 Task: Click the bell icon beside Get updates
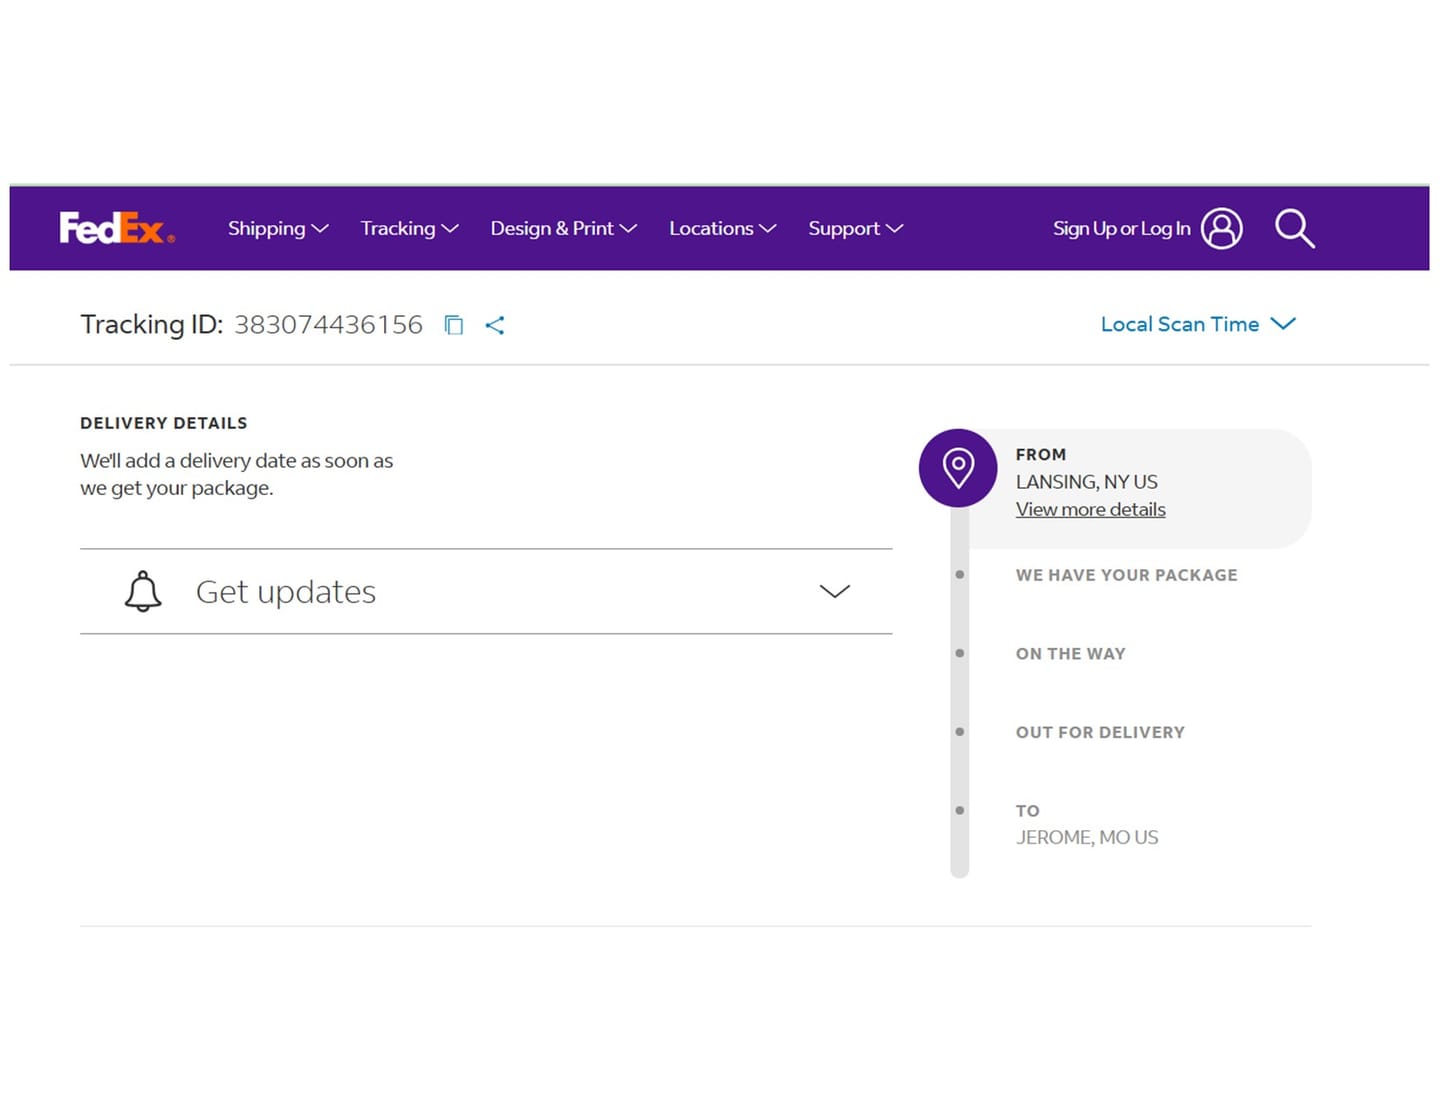click(x=143, y=592)
